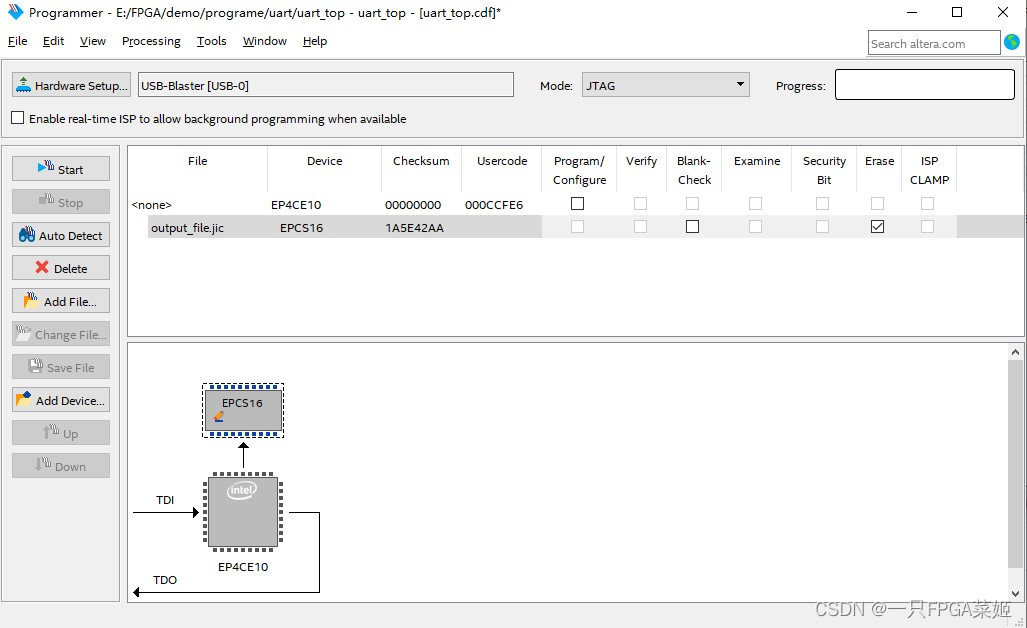
Task: Click the Stop button
Action: click(61, 202)
